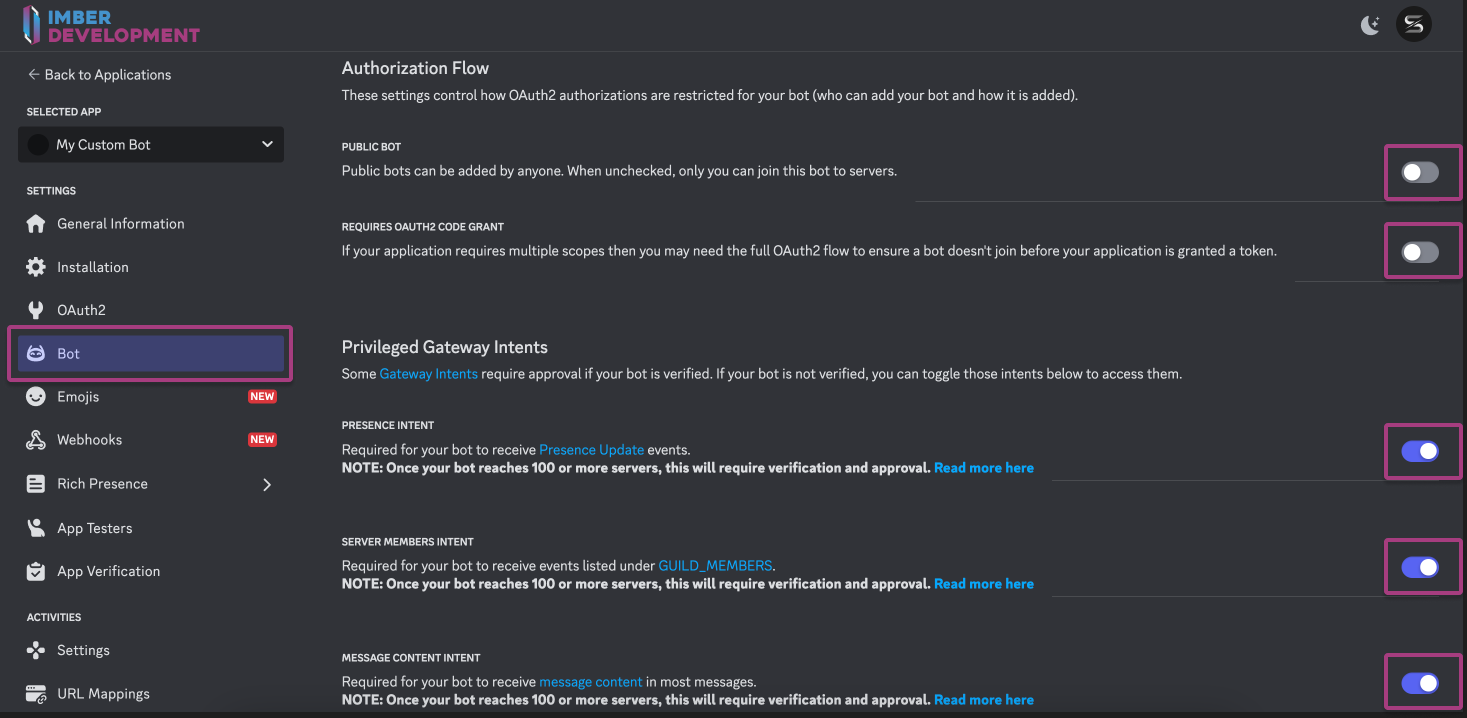Open Activities Settings menu item
The image size is (1467, 718).
click(83, 650)
